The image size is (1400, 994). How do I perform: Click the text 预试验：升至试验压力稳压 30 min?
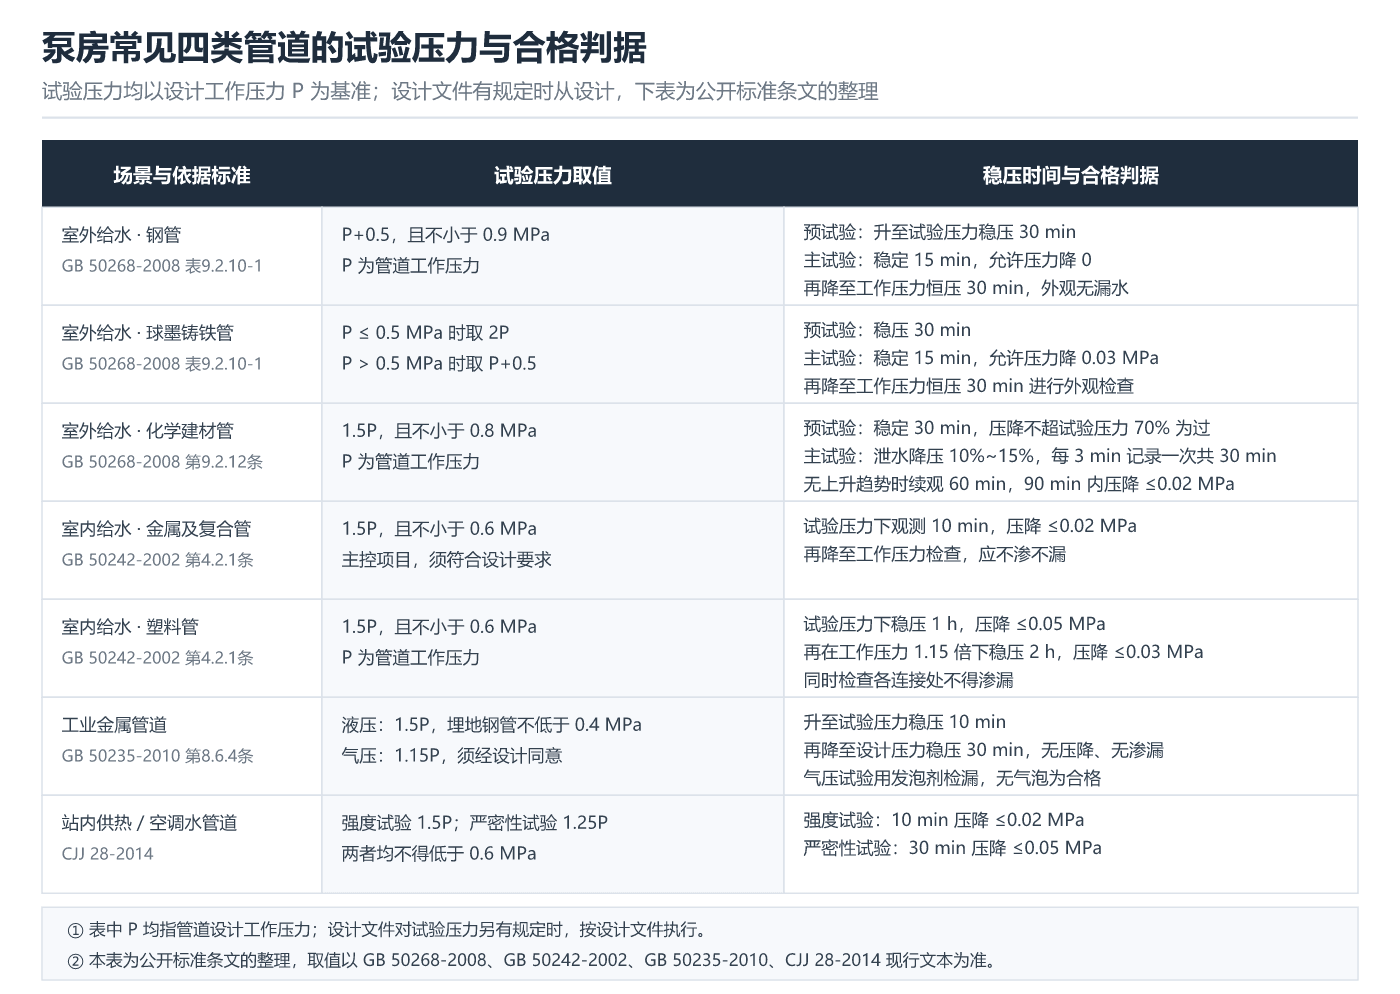pyautogui.click(x=940, y=232)
